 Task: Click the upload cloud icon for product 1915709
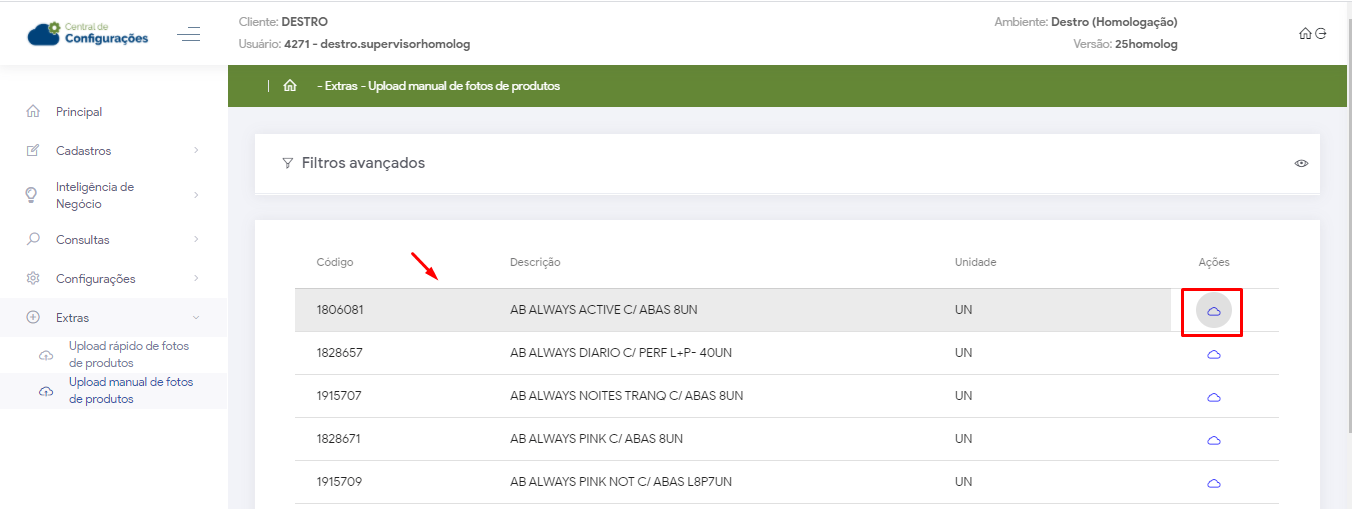pyautogui.click(x=1214, y=483)
